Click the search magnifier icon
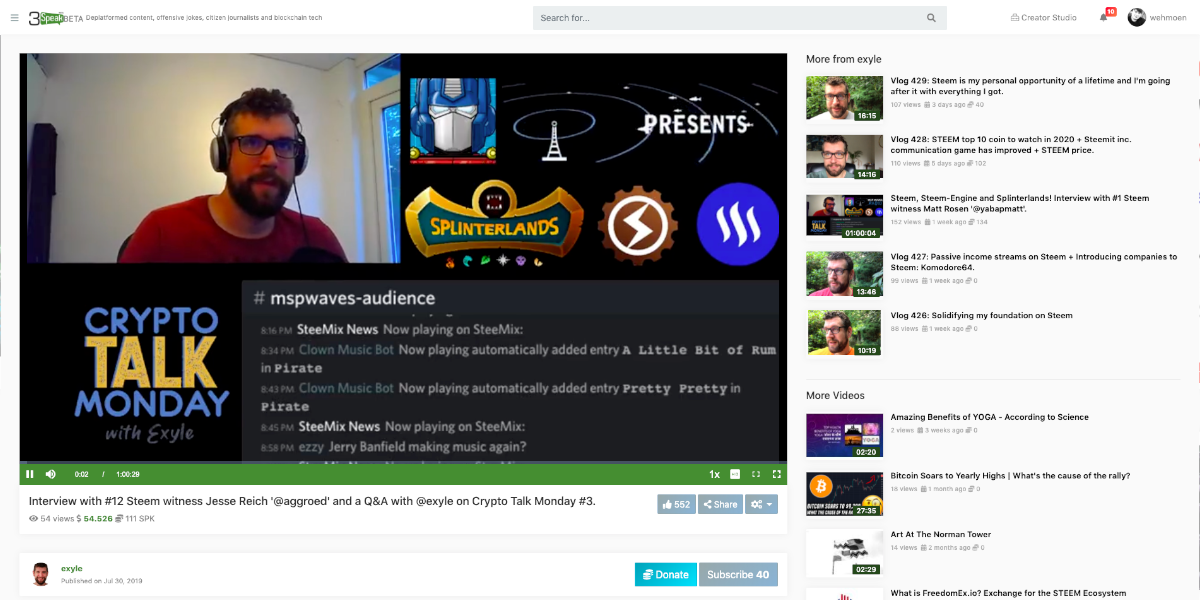This screenshot has width=1200, height=600. [931, 18]
